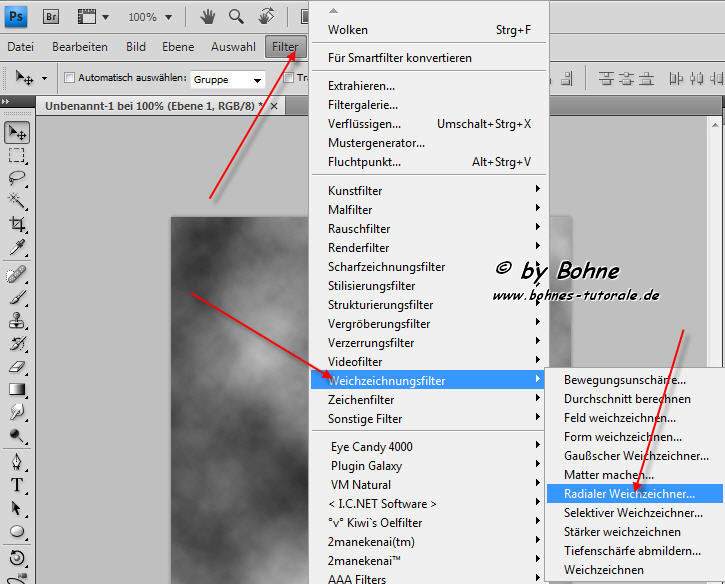Select the Clone Stamp tool
Image resolution: width=725 pixels, height=584 pixels.
coord(17,321)
